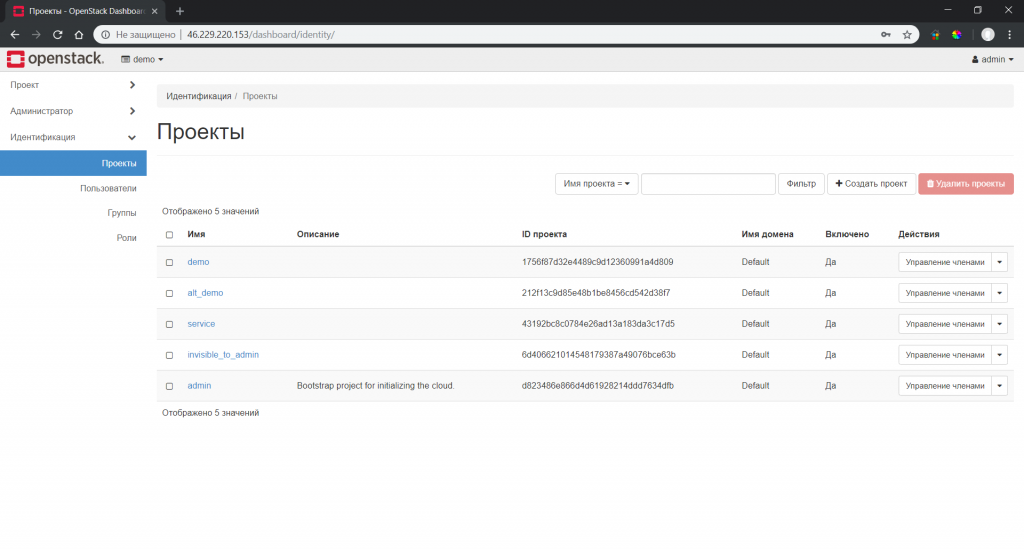Open the service project link
The image size is (1024, 549).
click(x=201, y=324)
